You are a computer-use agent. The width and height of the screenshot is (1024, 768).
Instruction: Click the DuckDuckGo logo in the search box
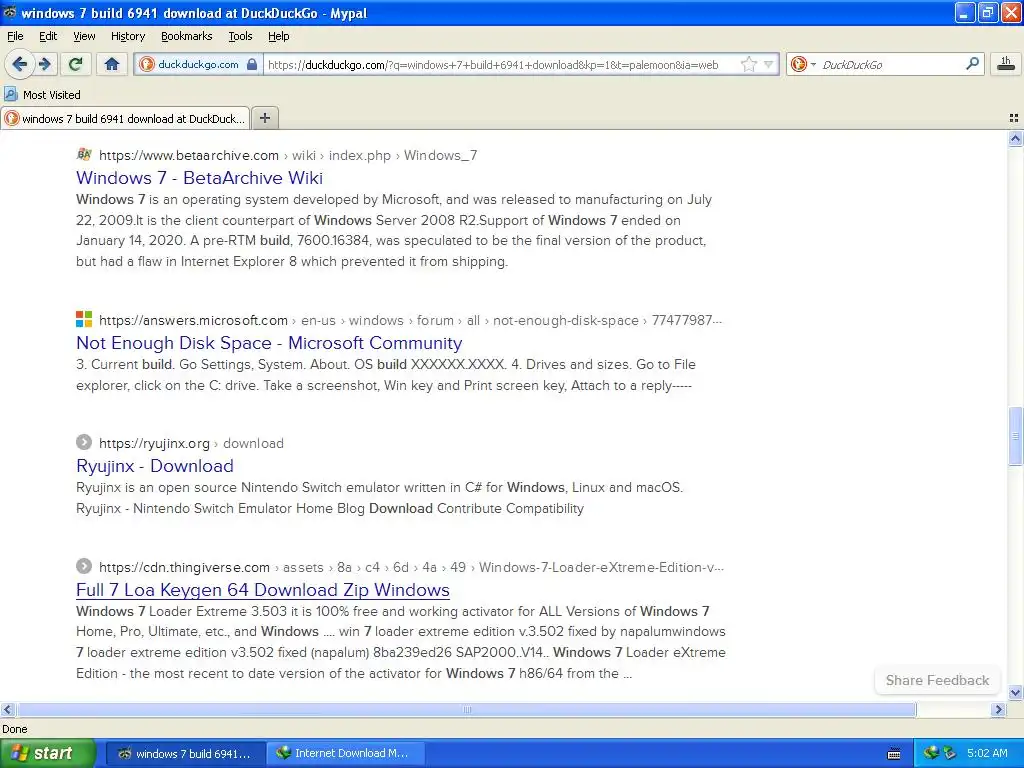(798, 64)
